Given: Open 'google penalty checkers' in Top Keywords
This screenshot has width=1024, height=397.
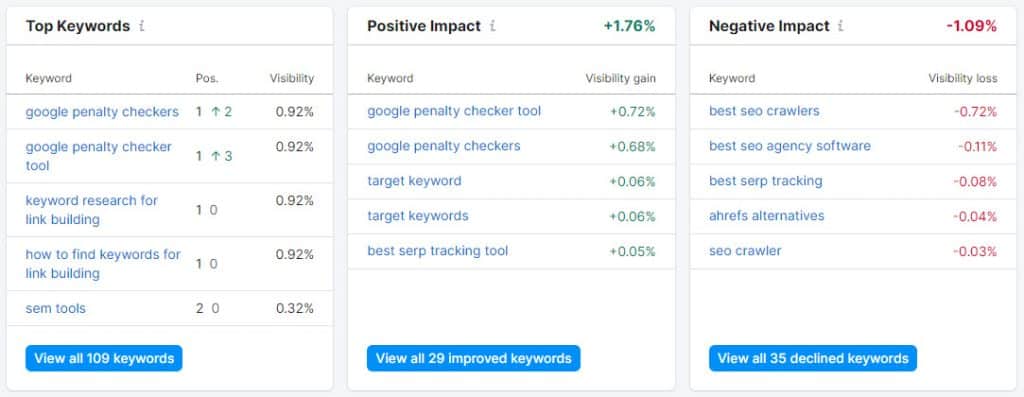Looking at the screenshot, I should click(102, 112).
